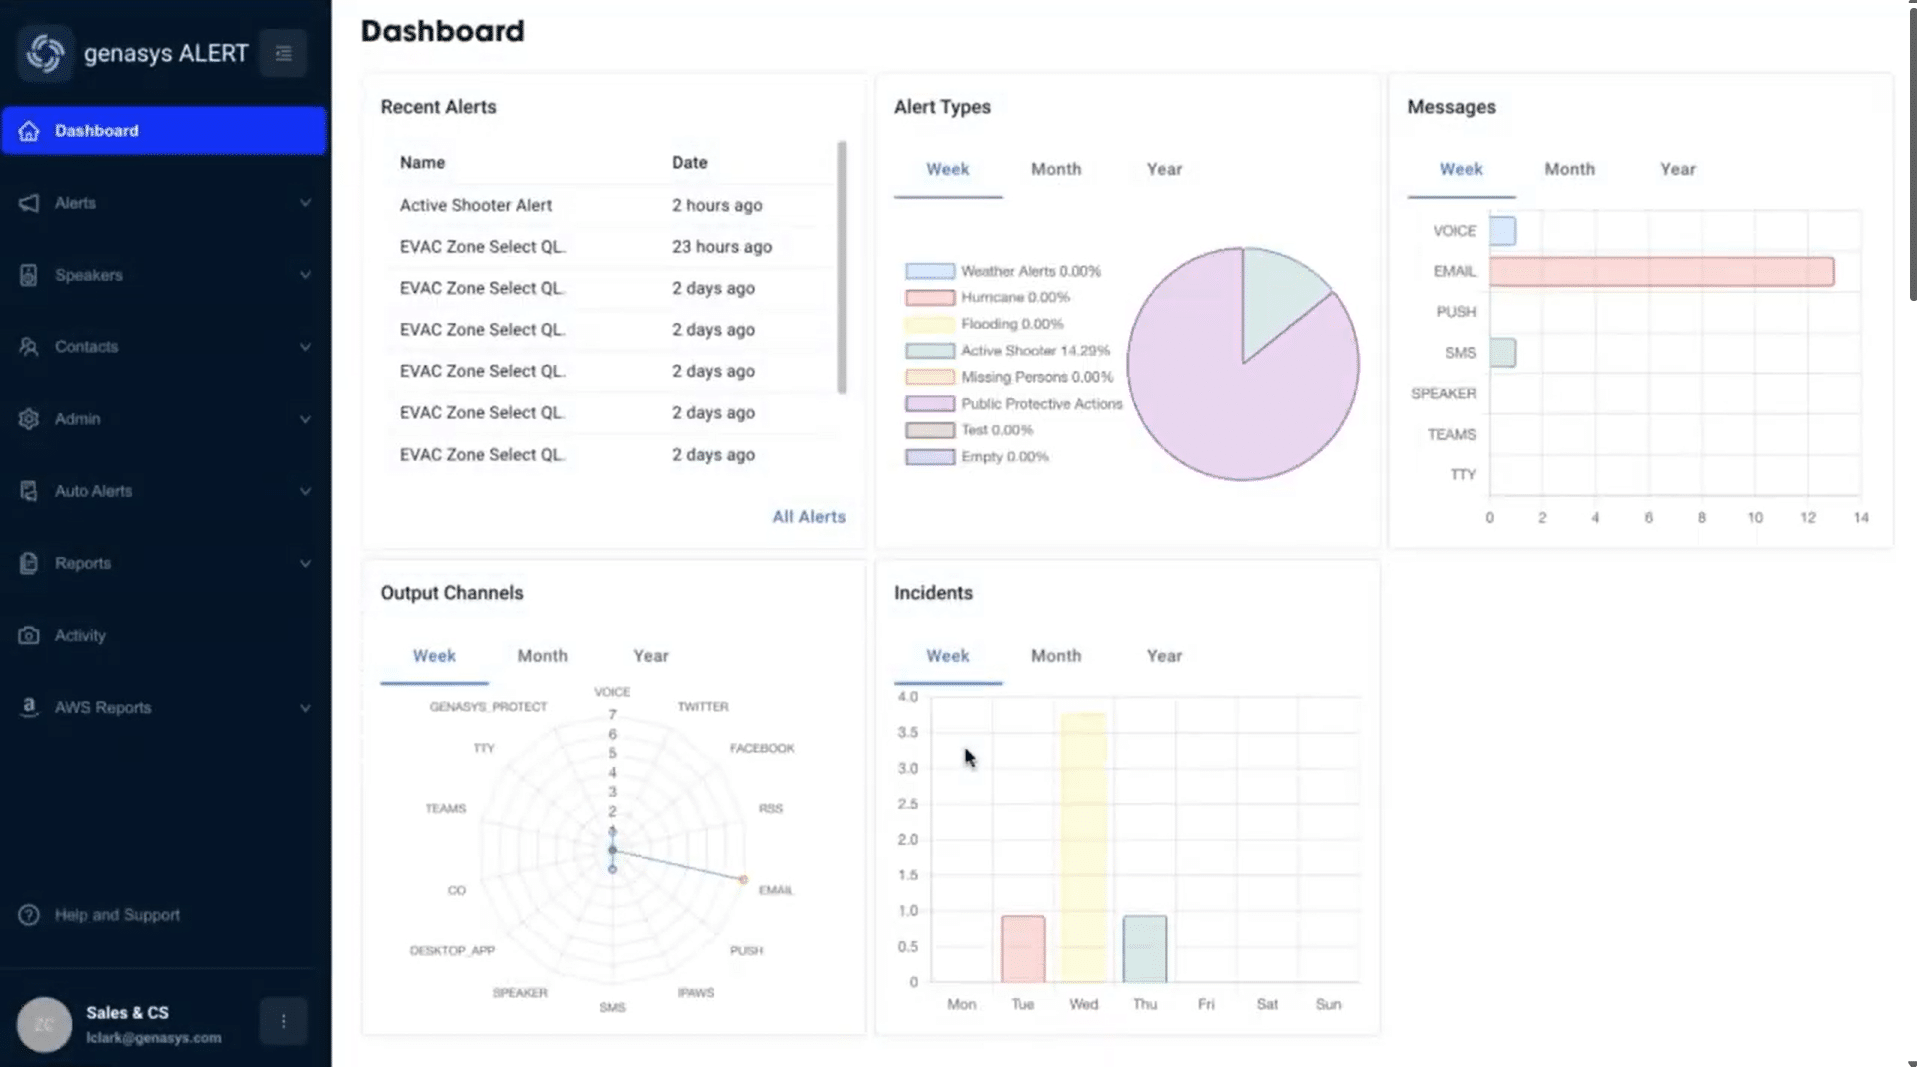
Task: Click the EMAIL bar in Messages chart
Action: 1661,272
